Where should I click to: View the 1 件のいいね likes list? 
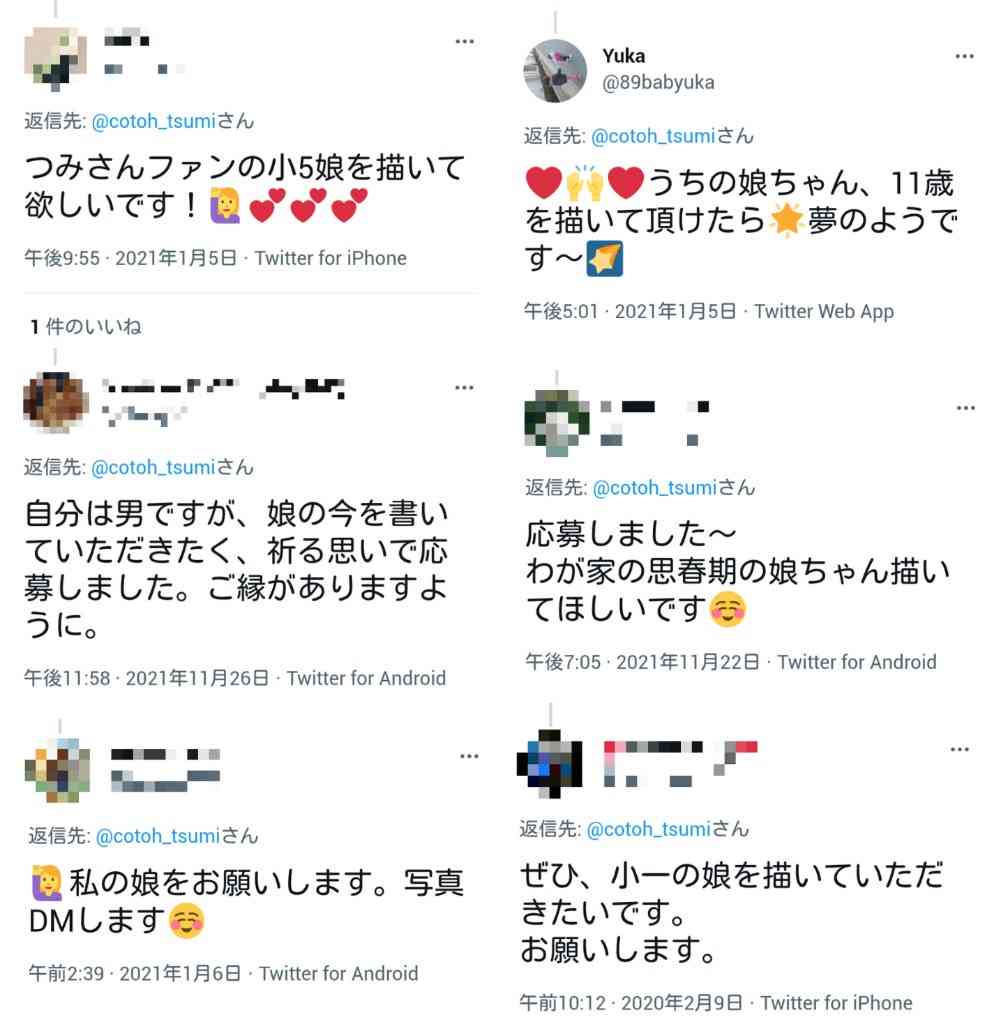tap(86, 327)
